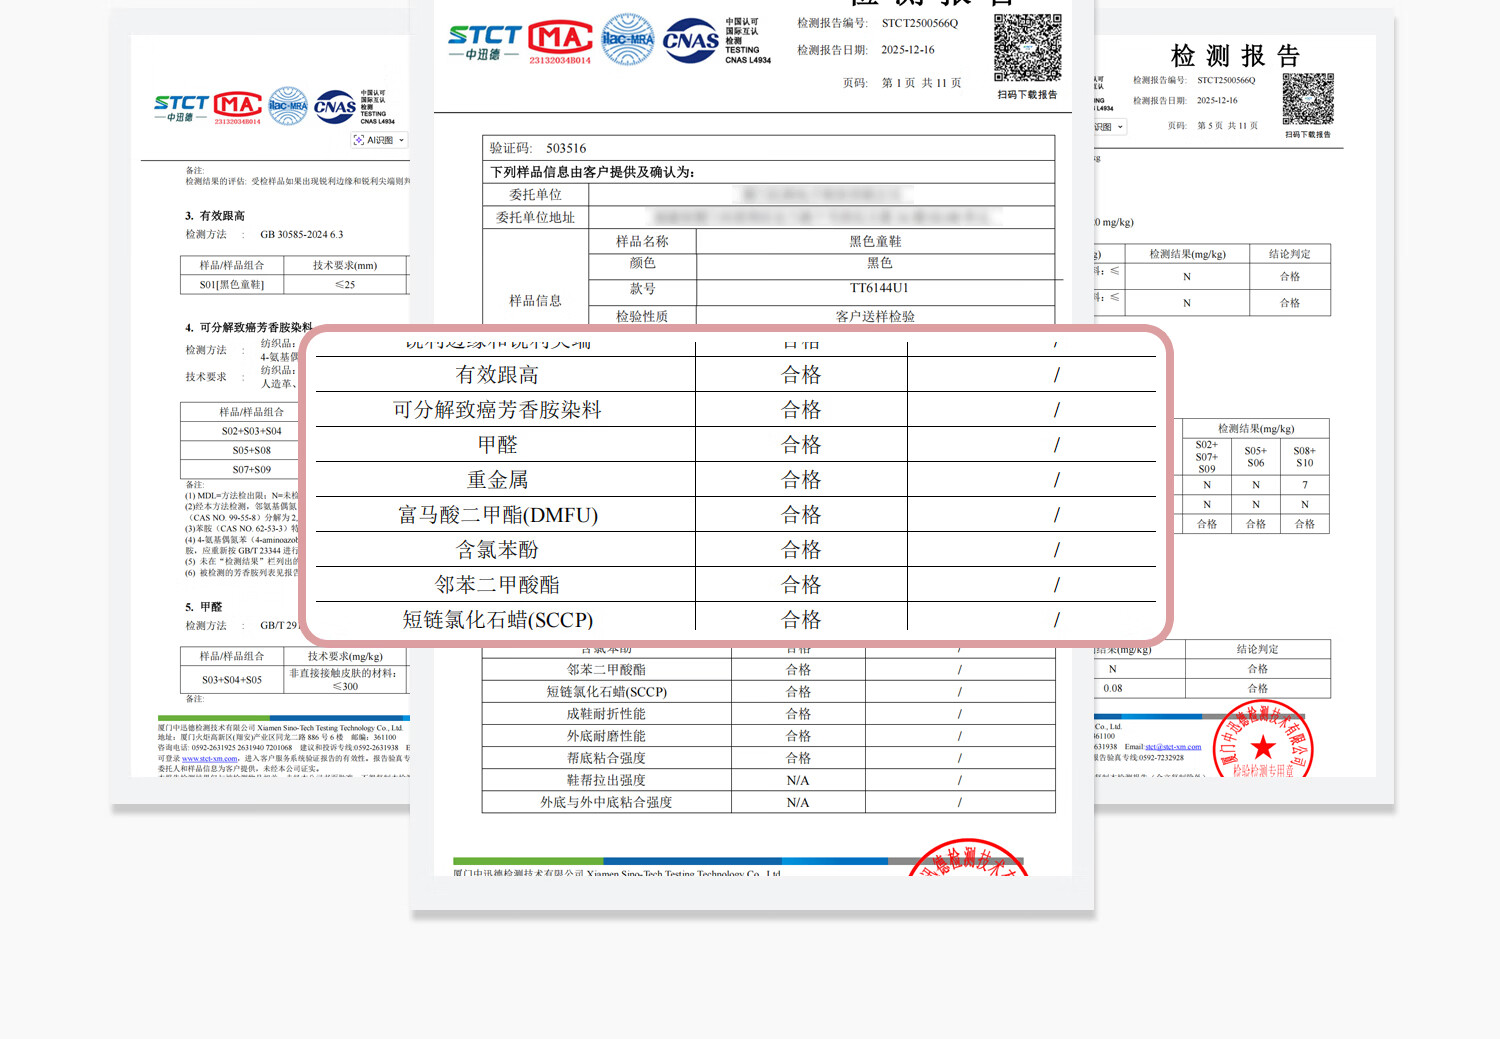Click the N/A result for 鞋帮拉出强度
The height and width of the screenshot is (1039, 1500).
[798, 780]
